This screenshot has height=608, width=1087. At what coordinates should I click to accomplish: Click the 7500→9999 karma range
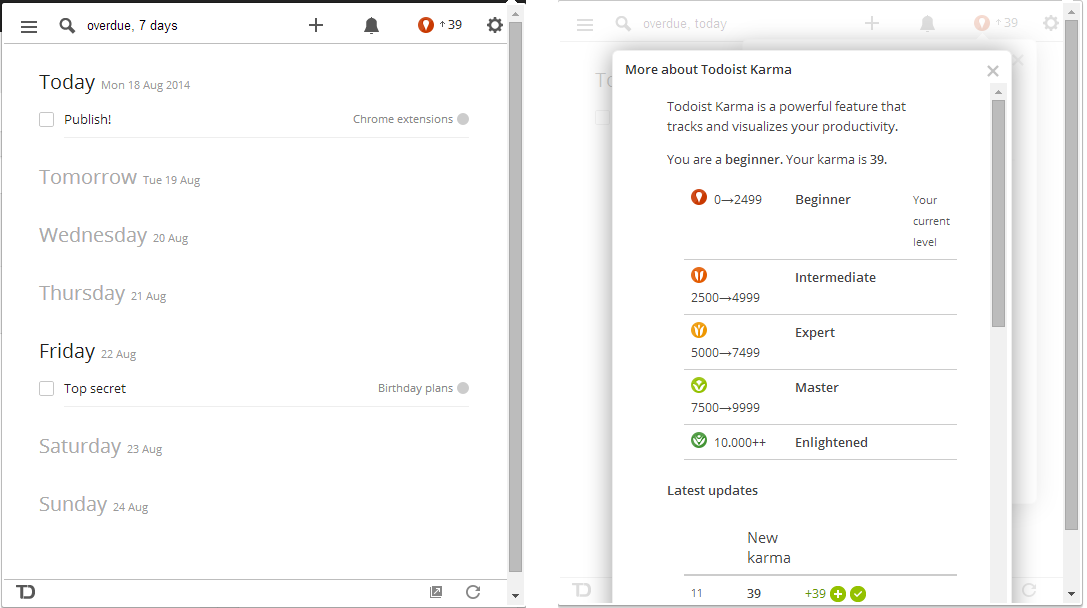click(725, 408)
